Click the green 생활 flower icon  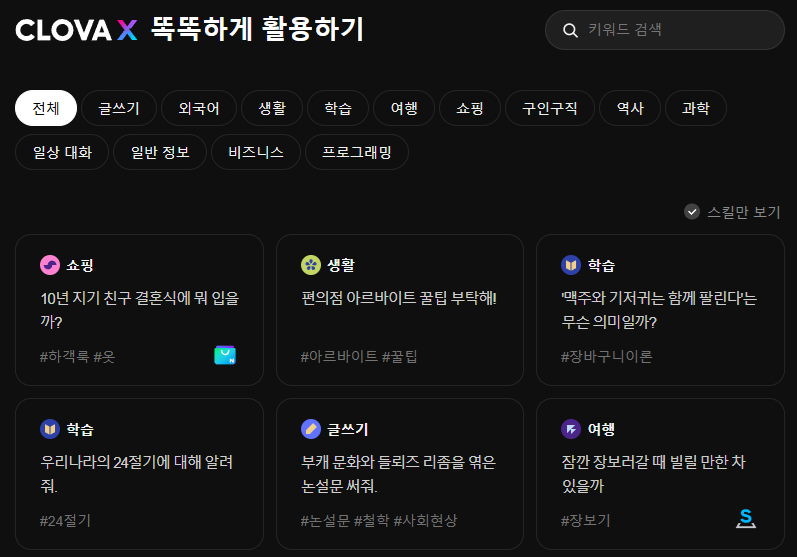coord(311,265)
